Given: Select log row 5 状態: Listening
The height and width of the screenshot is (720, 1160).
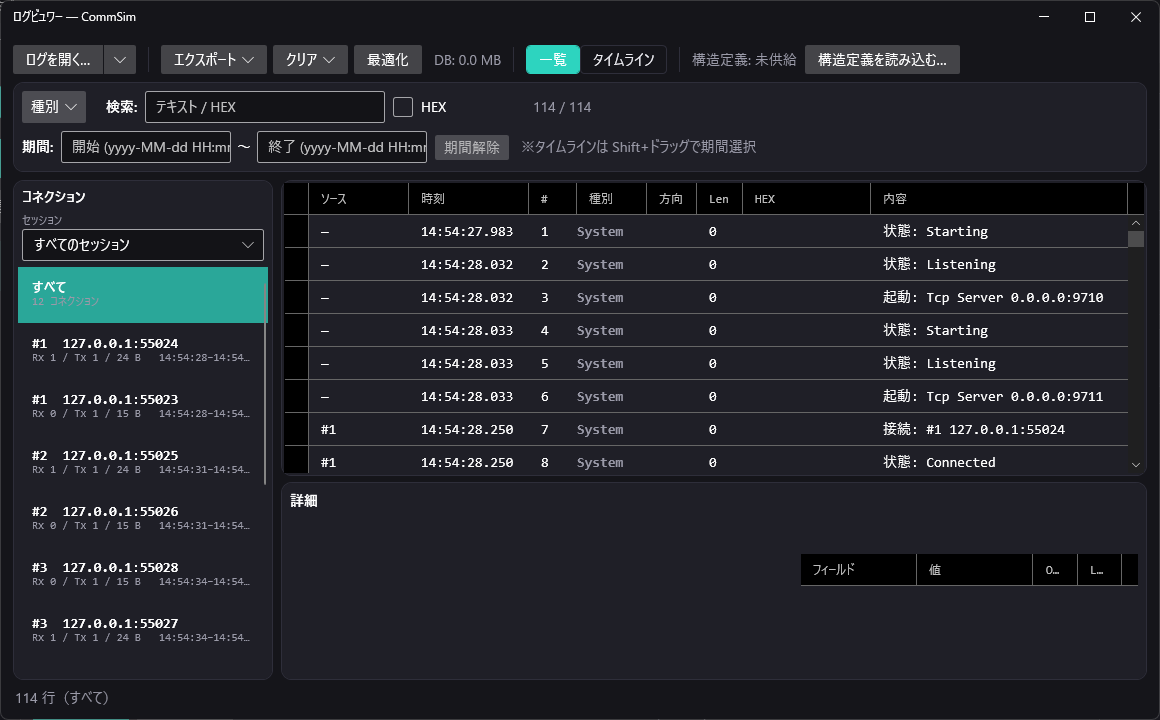Looking at the screenshot, I should [x=707, y=363].
